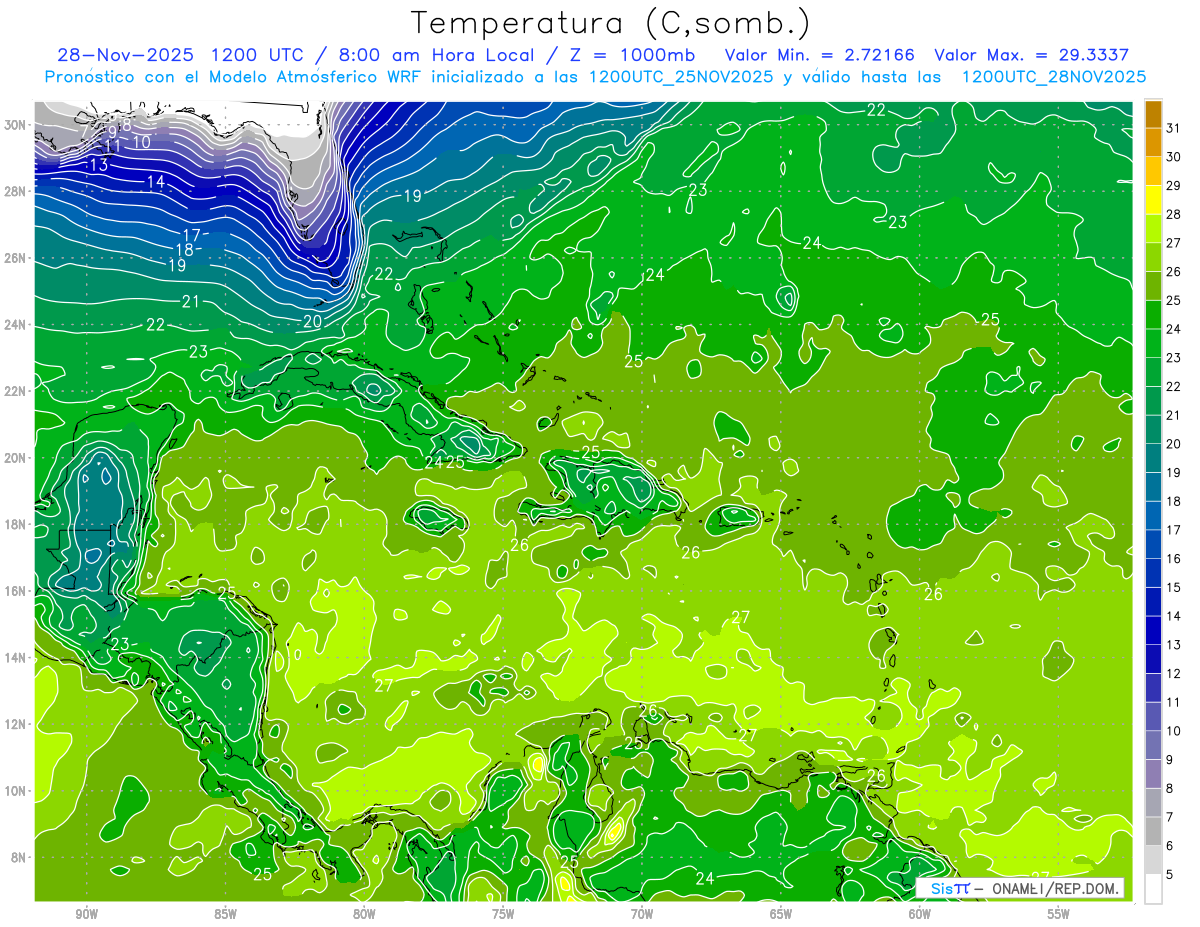Click the "65W" longitude axis label
The width and height of the screenshot is (1200, 927).
781,914
